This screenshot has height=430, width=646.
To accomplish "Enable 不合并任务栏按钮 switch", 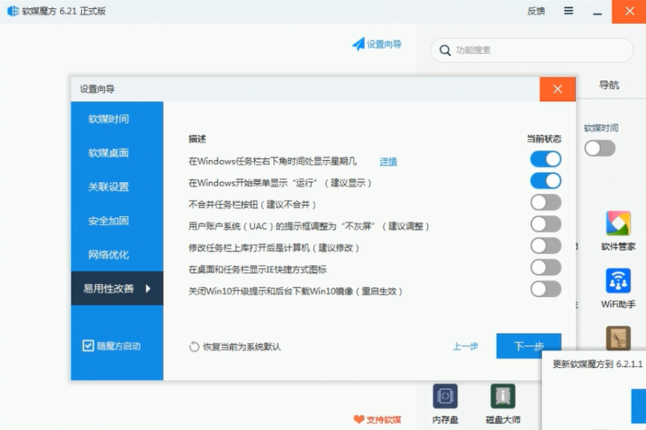I will click(545, 203).
